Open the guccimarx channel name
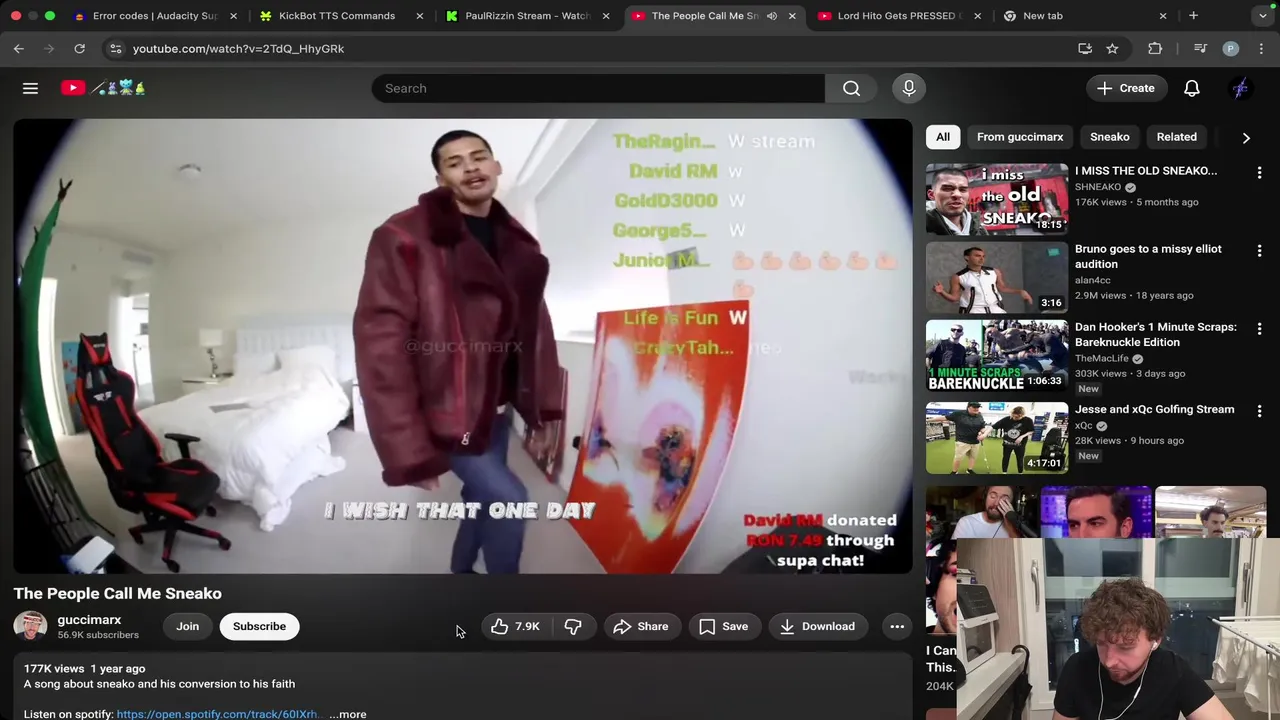 [89, 620]
